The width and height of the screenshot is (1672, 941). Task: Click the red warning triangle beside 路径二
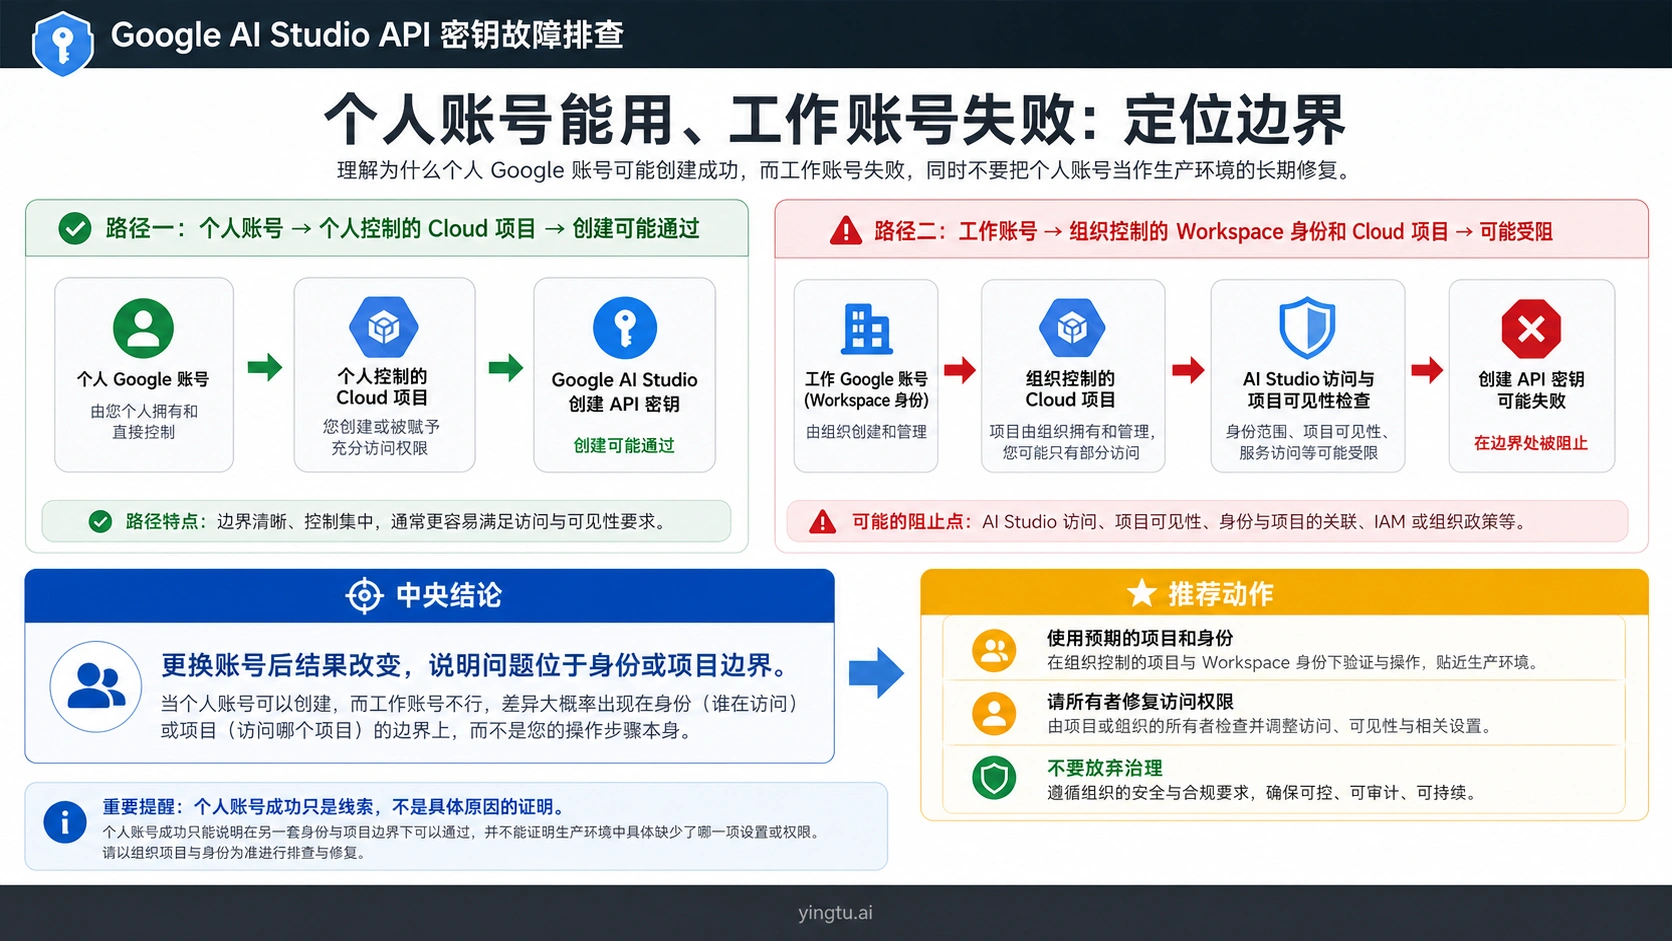click(x=846, y=231)
